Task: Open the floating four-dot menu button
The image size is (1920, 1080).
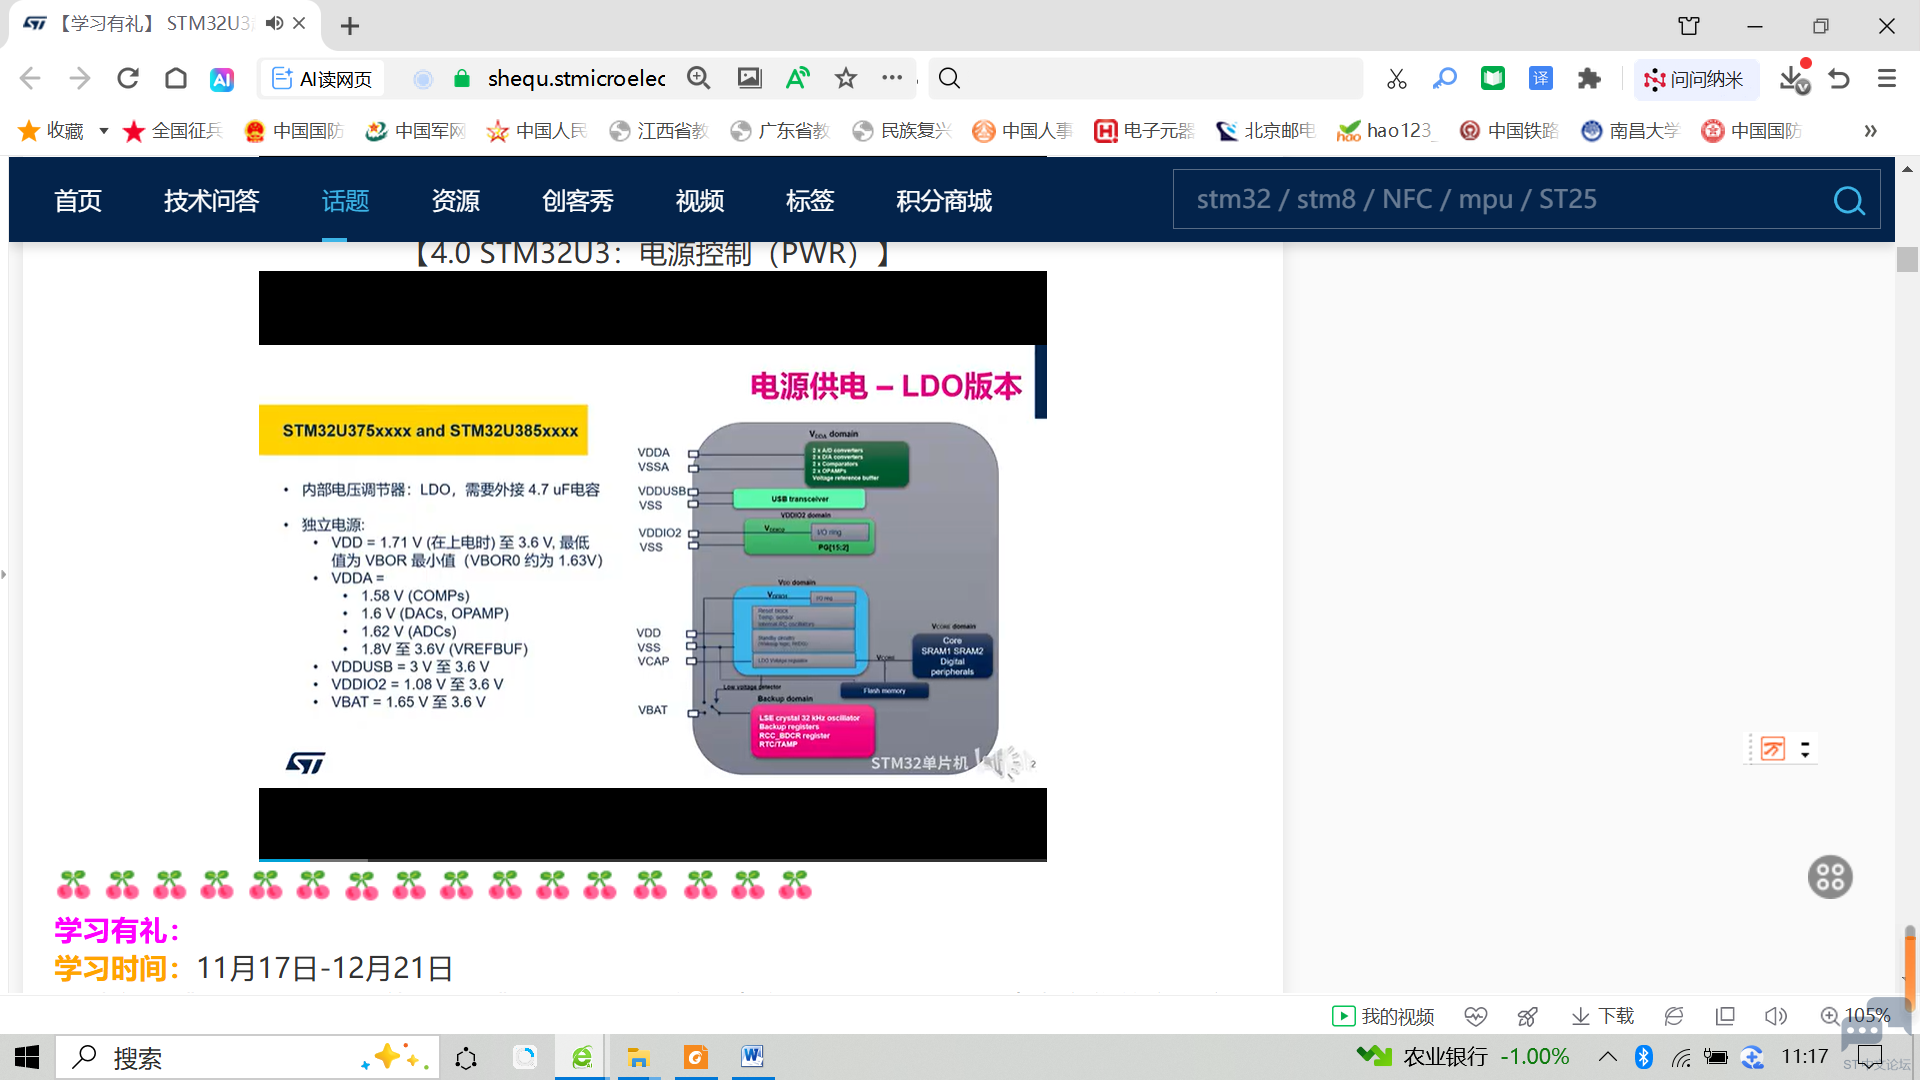Action: pos(1830,877)
